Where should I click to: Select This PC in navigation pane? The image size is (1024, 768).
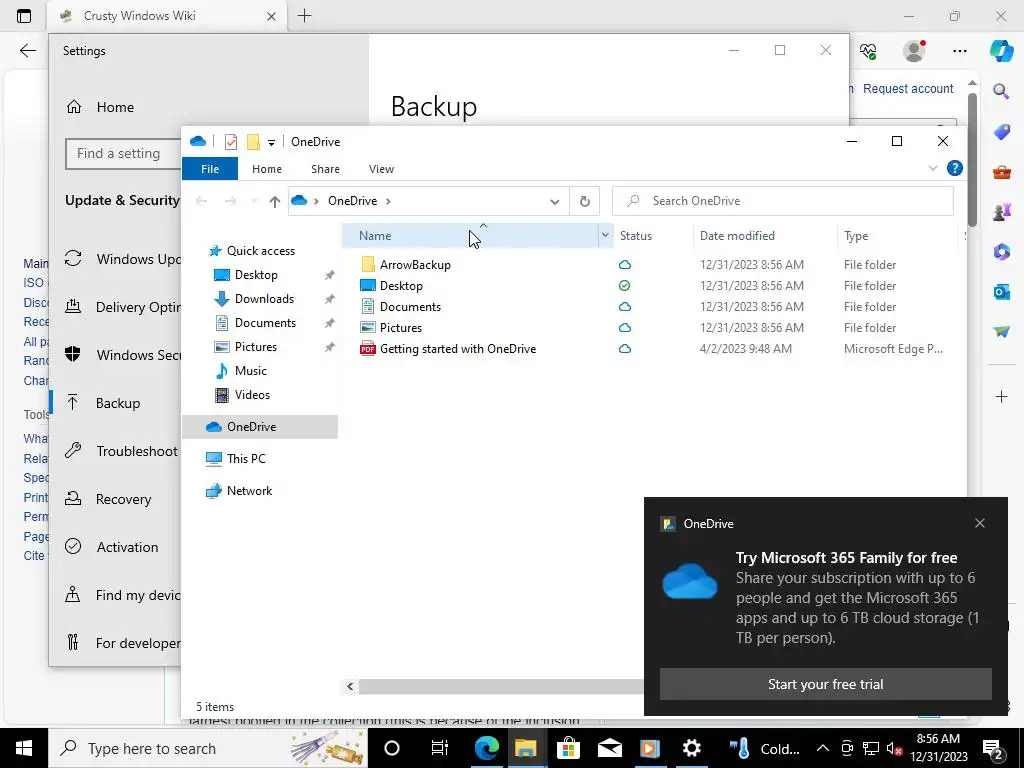tap(246, 458)
